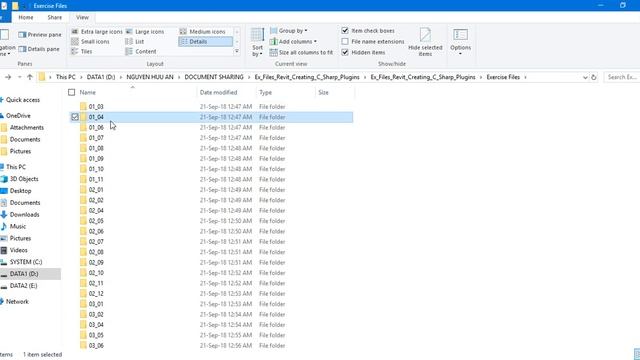This screenshot has width=640, height=360.
Task: Select folder 03_06
Action: coord(96,346)
